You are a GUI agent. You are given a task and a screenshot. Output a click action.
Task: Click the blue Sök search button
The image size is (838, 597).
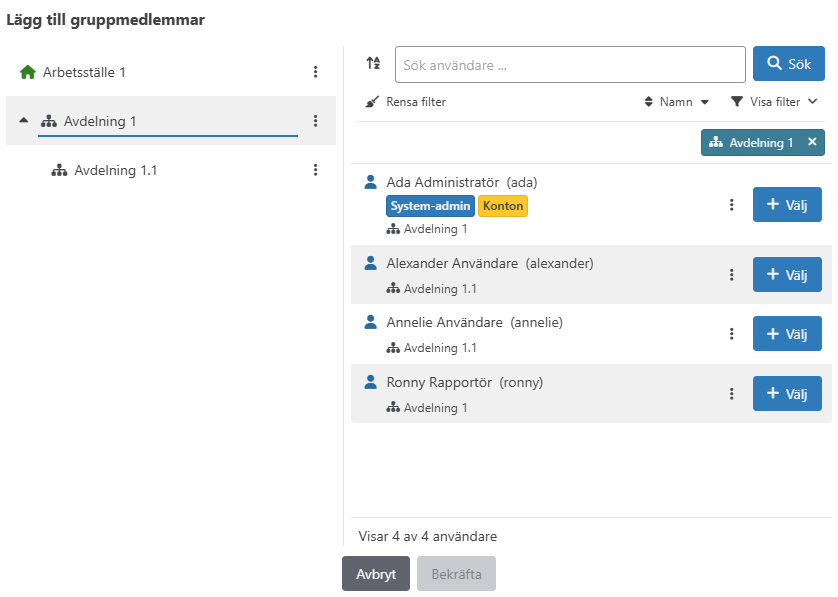click(x=789, y=64)
